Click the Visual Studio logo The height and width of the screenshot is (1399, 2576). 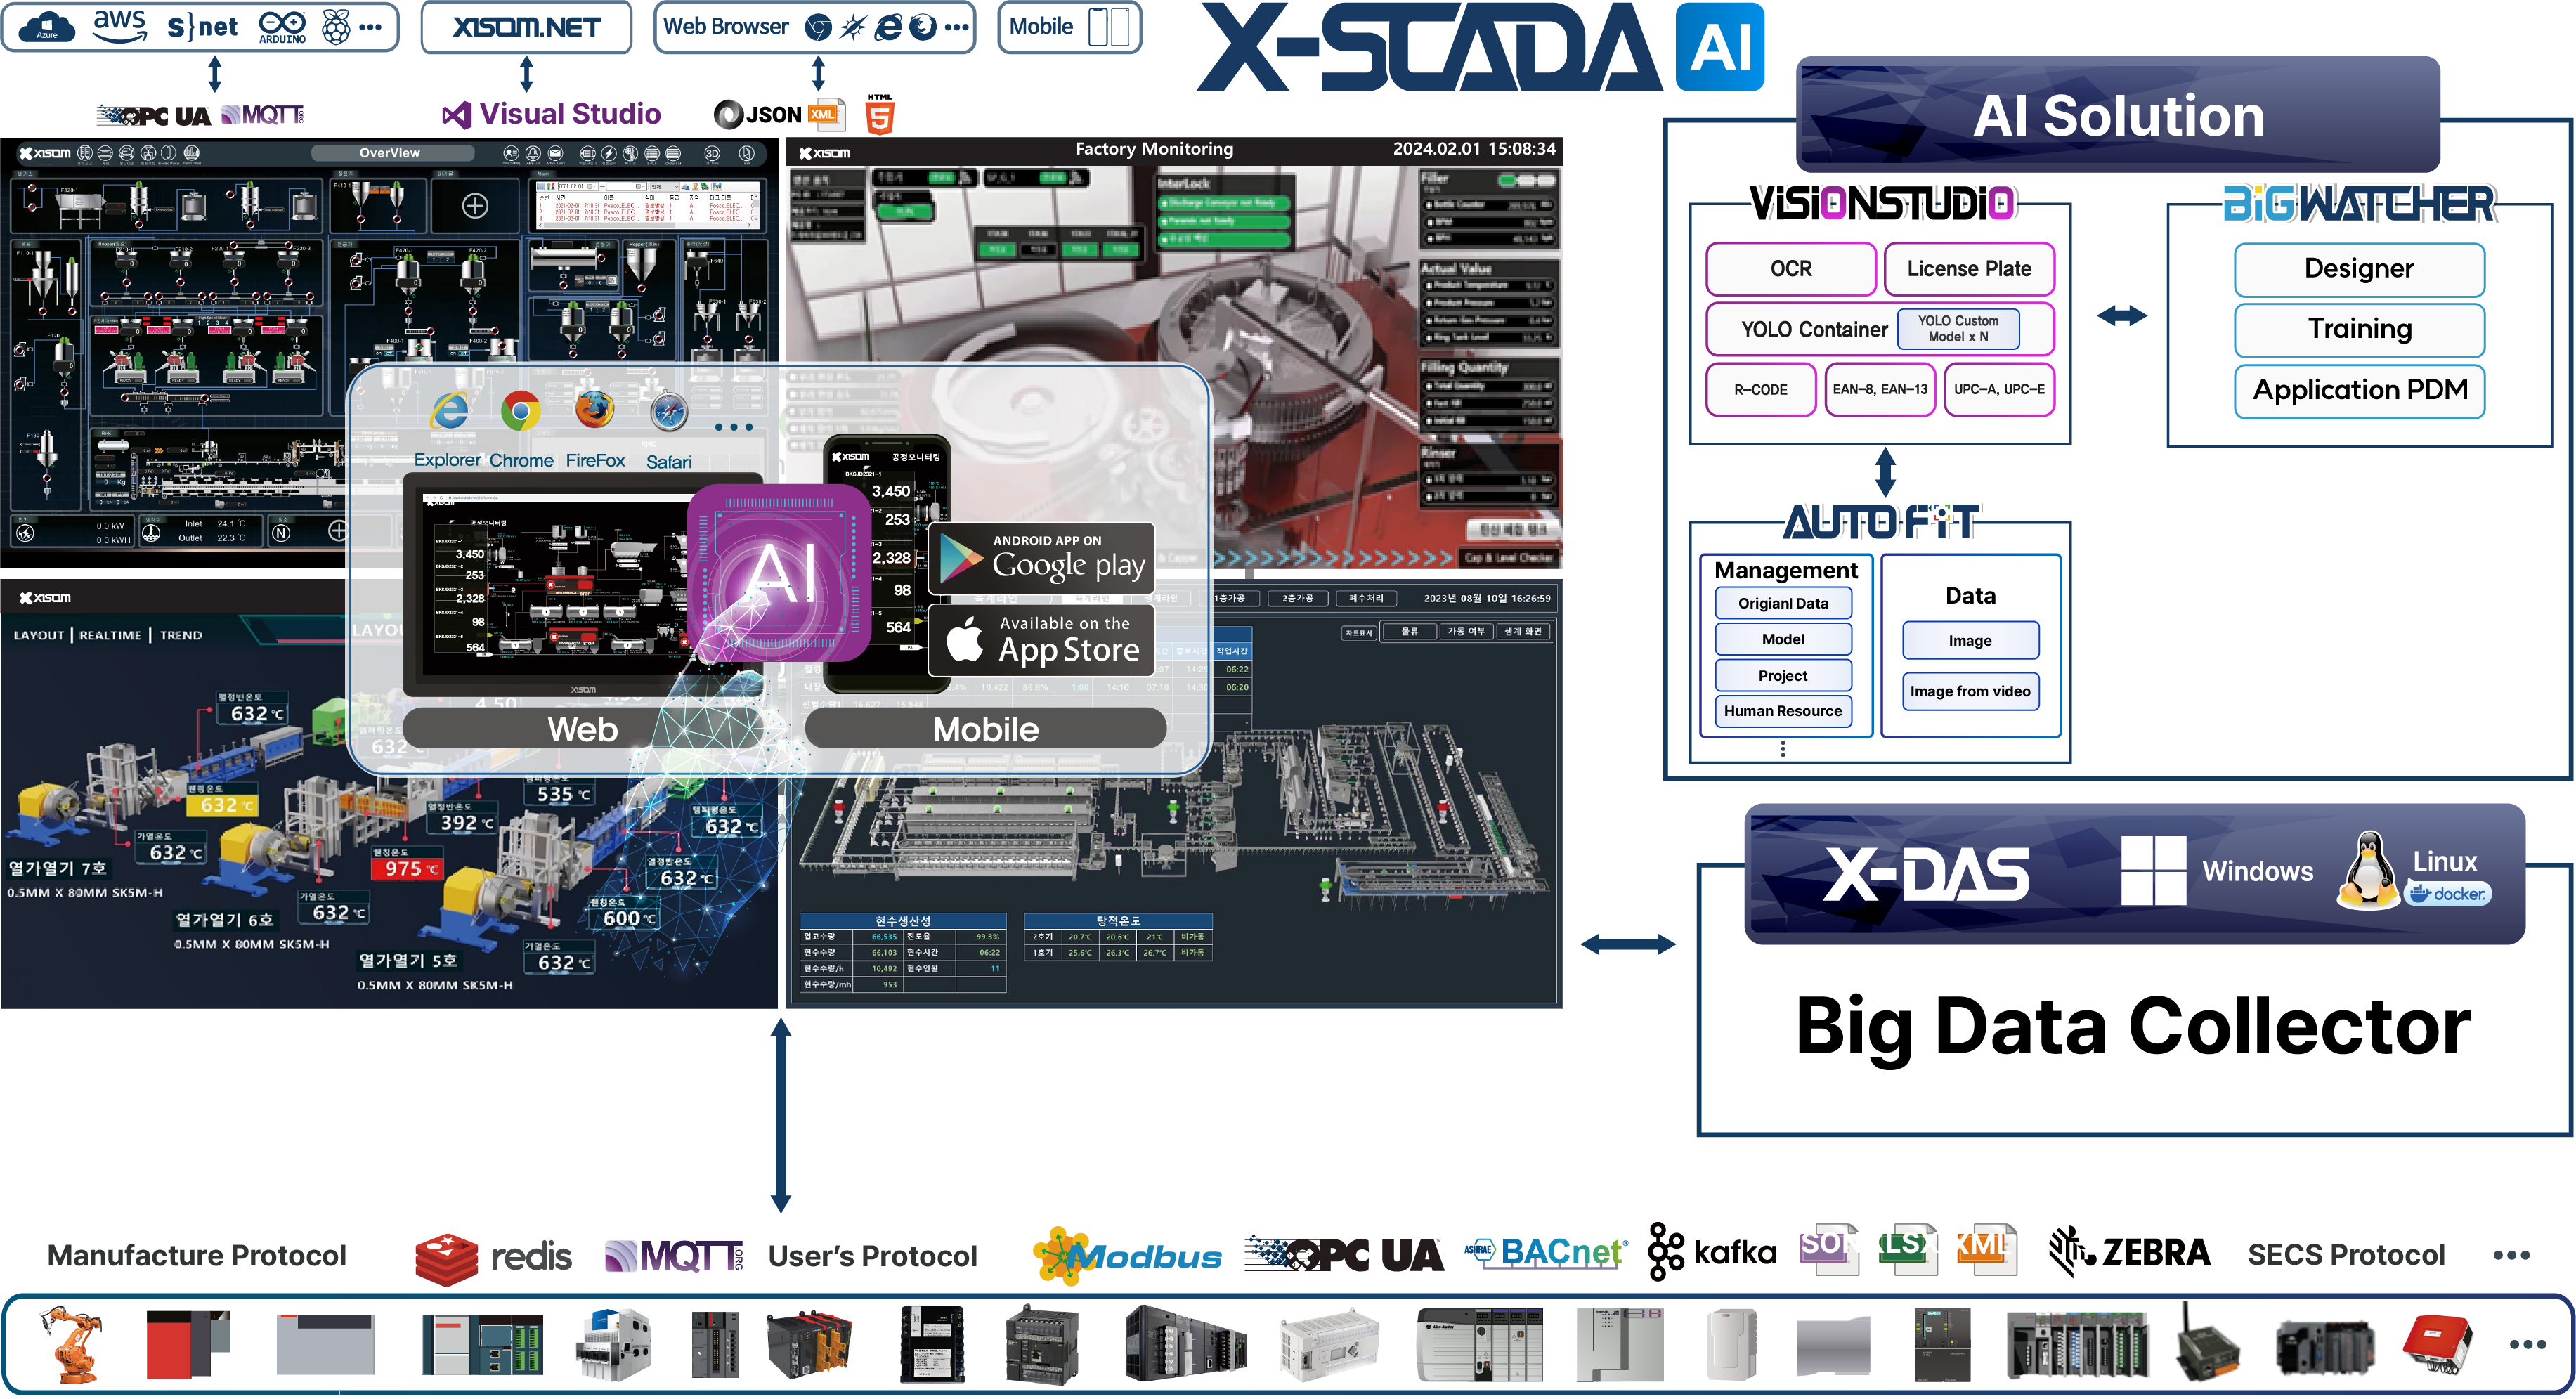point(551,114)
